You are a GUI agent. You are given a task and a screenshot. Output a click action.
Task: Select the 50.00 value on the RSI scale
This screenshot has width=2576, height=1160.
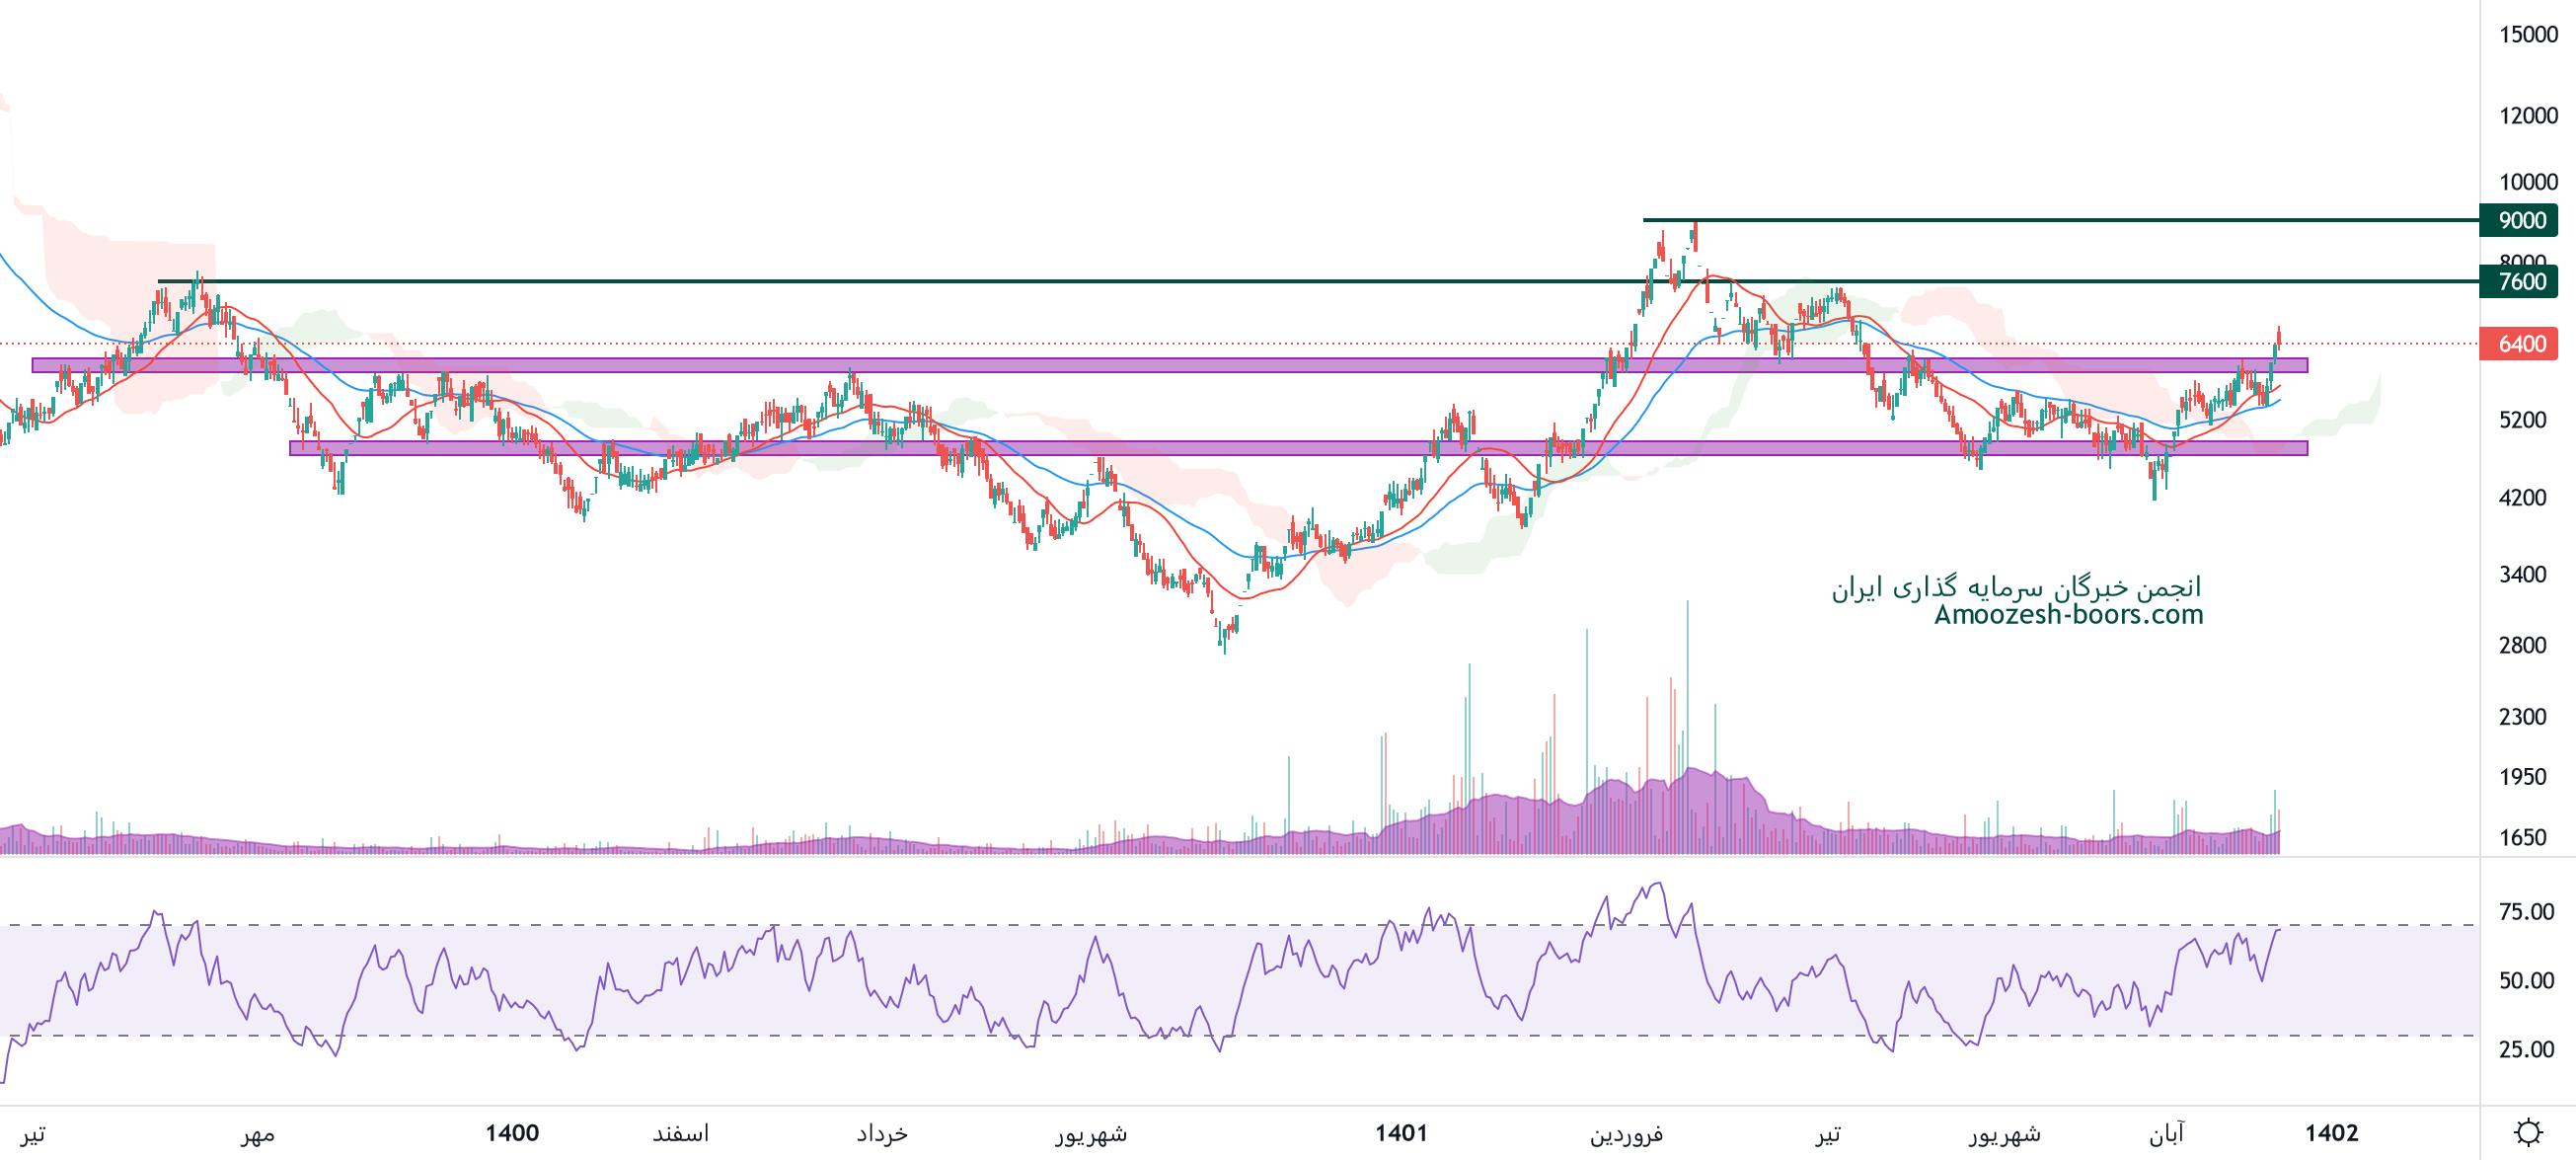pyautogui.click(x=2526, y=980)
